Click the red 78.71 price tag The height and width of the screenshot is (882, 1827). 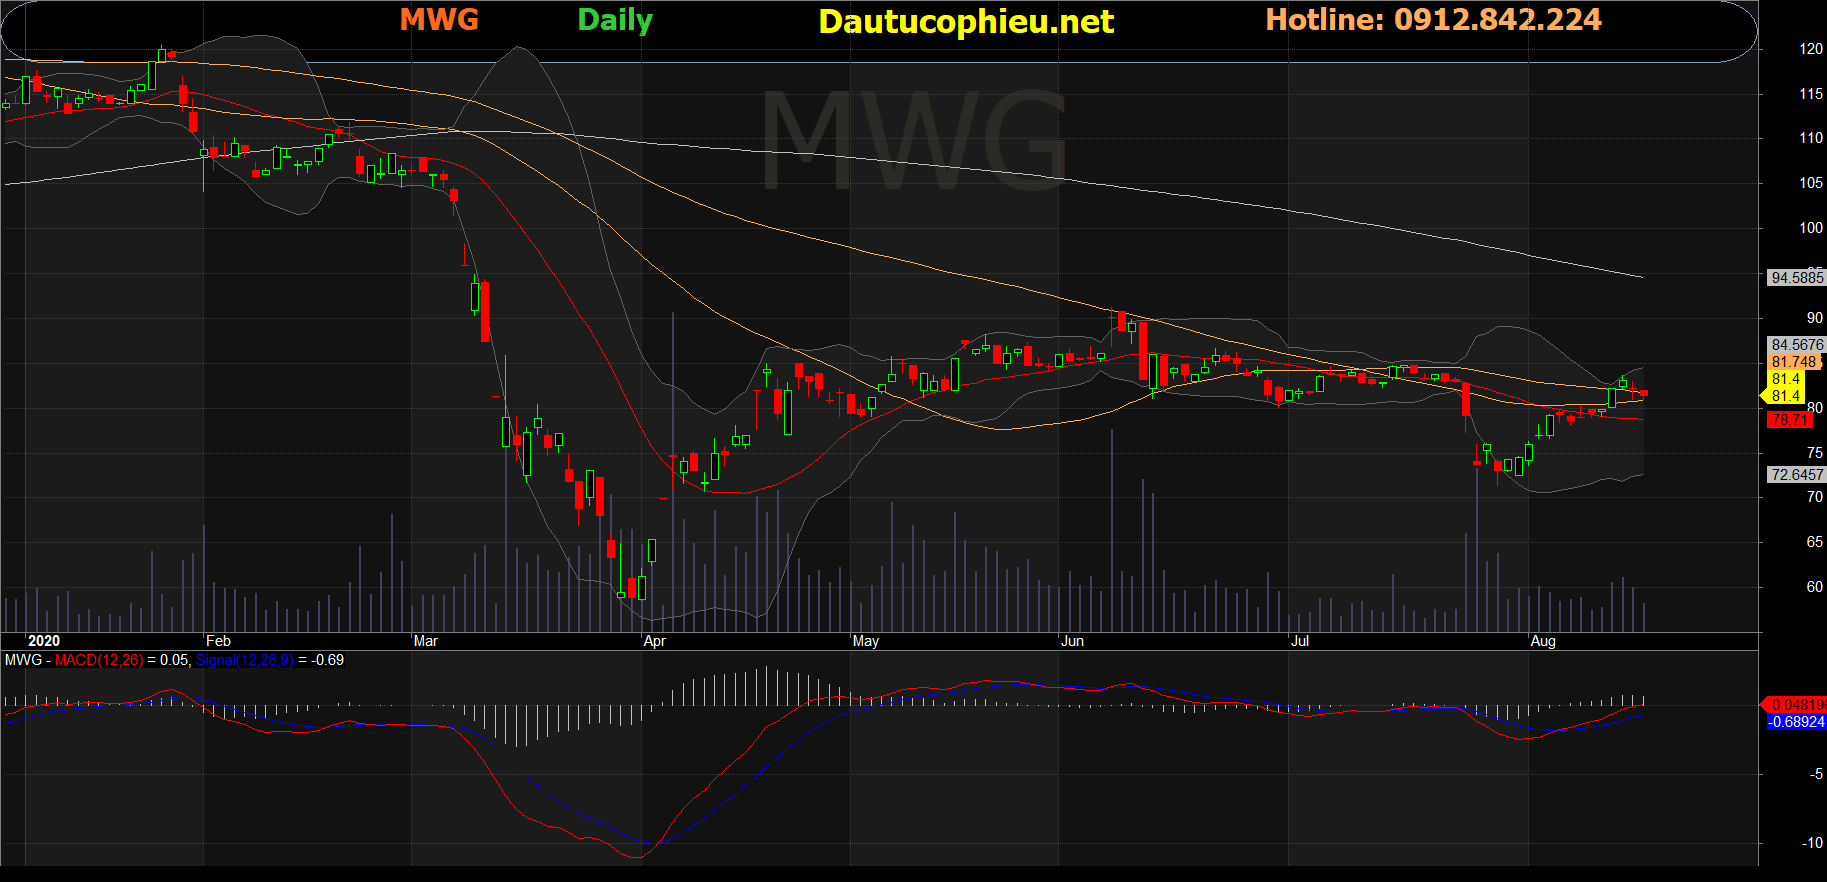click(1790, 420)
